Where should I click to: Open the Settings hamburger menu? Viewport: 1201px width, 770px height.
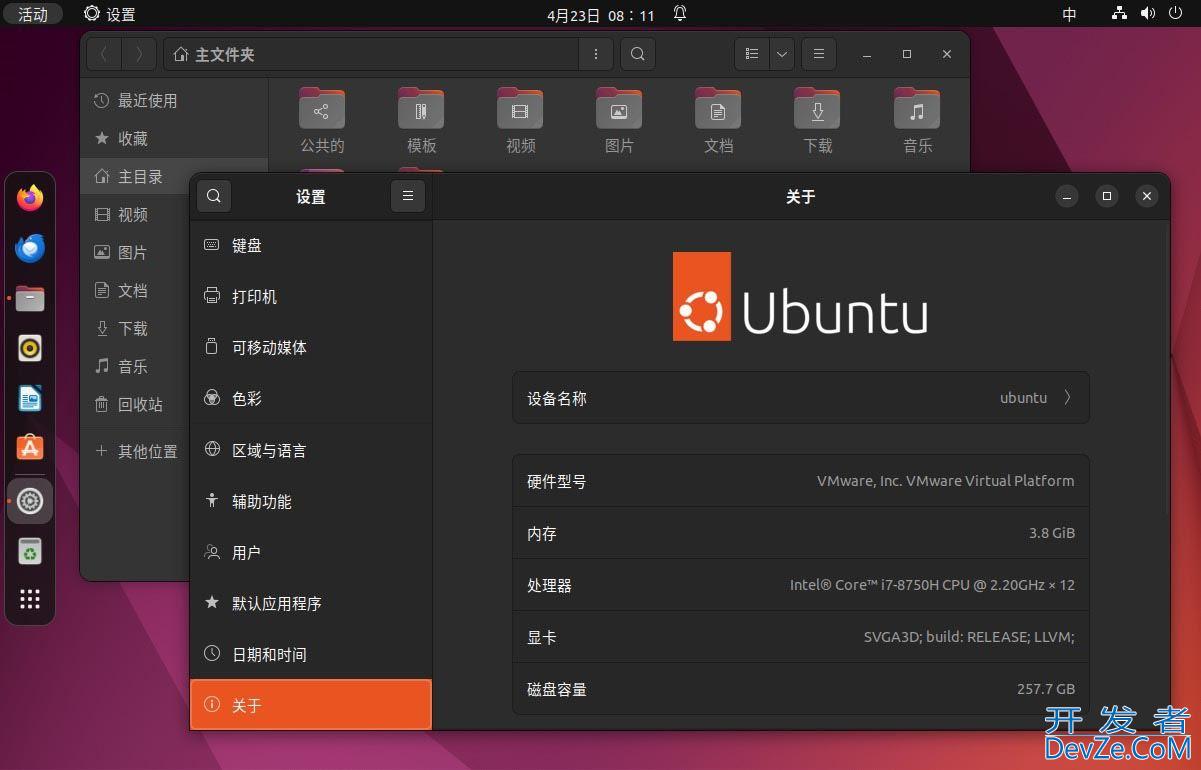tap(407, 197)
